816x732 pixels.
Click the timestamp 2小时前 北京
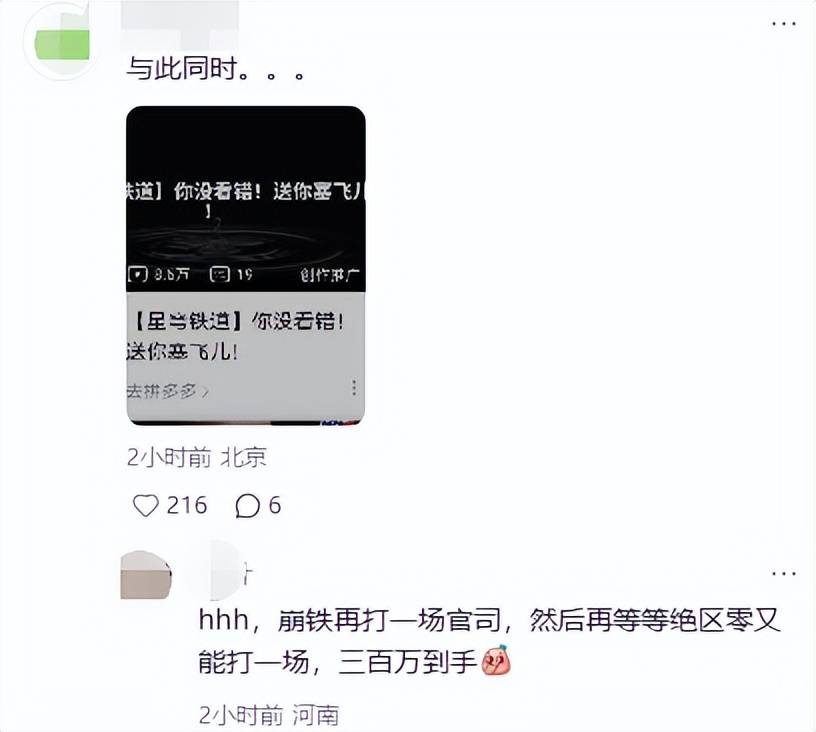[197, 458]
